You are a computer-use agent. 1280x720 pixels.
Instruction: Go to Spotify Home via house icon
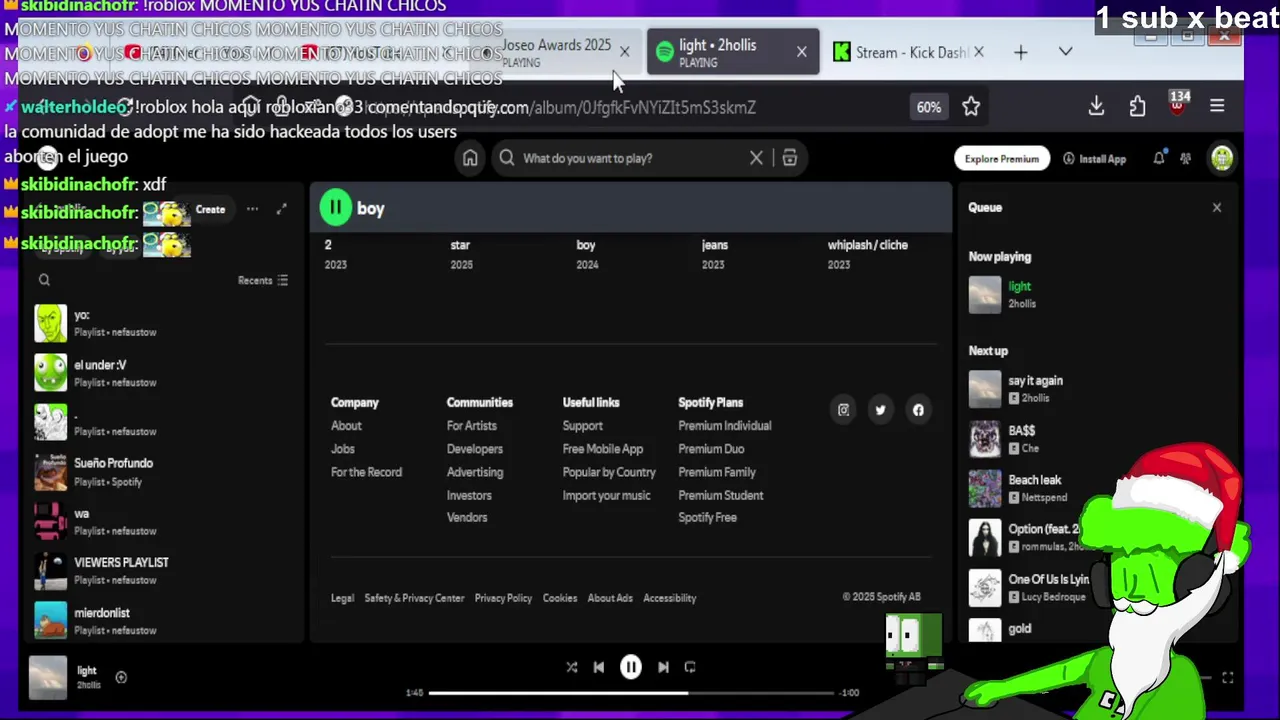click(470, 158)
